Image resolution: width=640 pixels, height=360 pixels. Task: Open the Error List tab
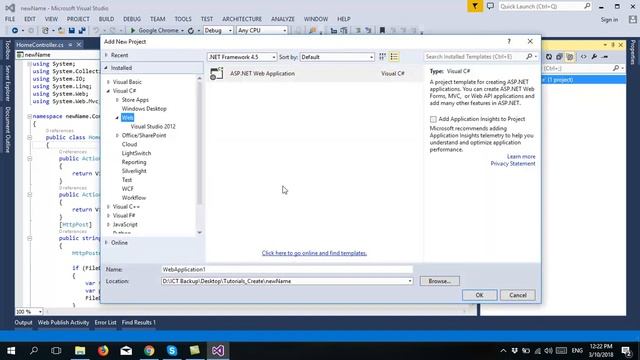click(105, 322)
